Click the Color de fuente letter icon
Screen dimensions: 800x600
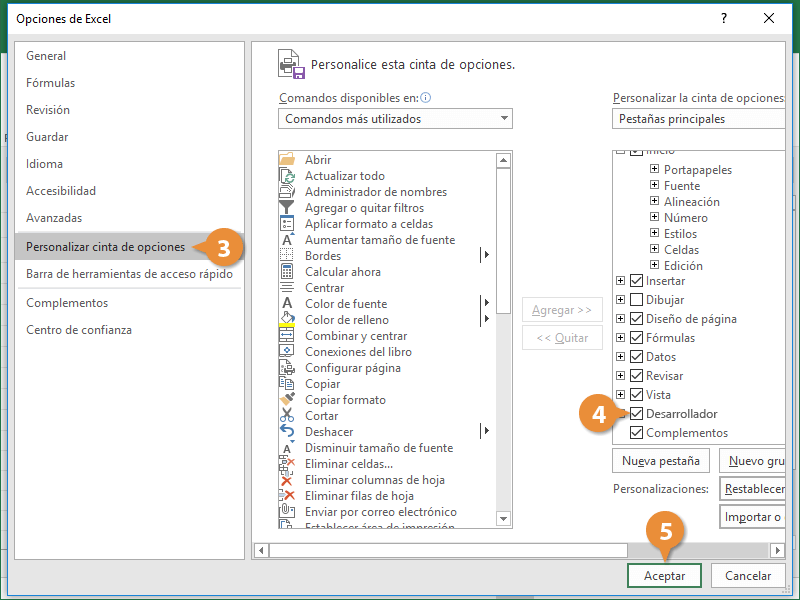coord(287,303)
